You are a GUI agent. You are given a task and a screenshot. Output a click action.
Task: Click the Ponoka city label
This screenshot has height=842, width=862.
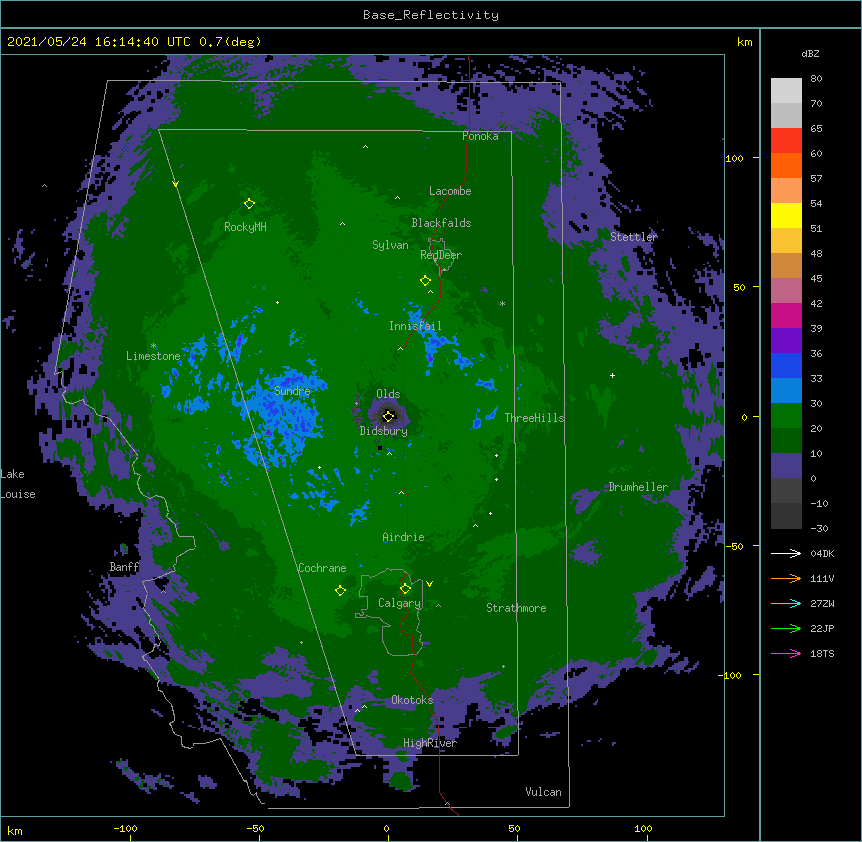coord(480,136)
